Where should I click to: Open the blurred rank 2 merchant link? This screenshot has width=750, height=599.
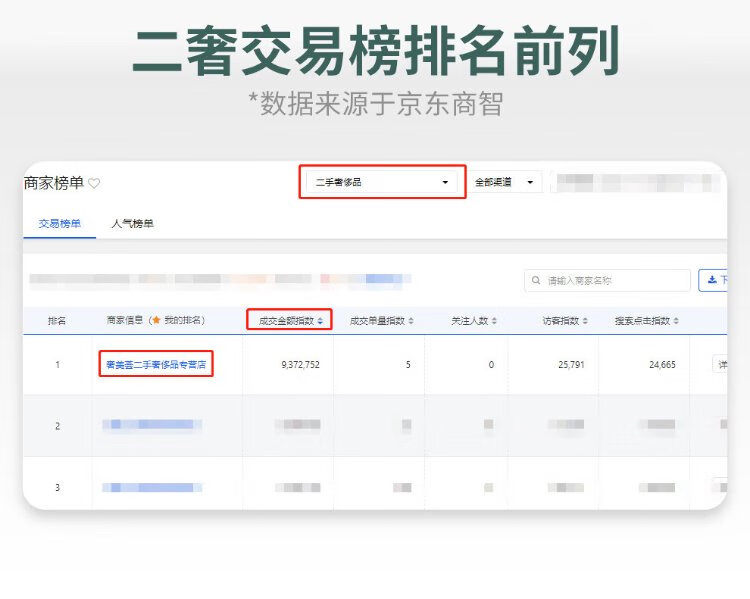click(152, 426)
